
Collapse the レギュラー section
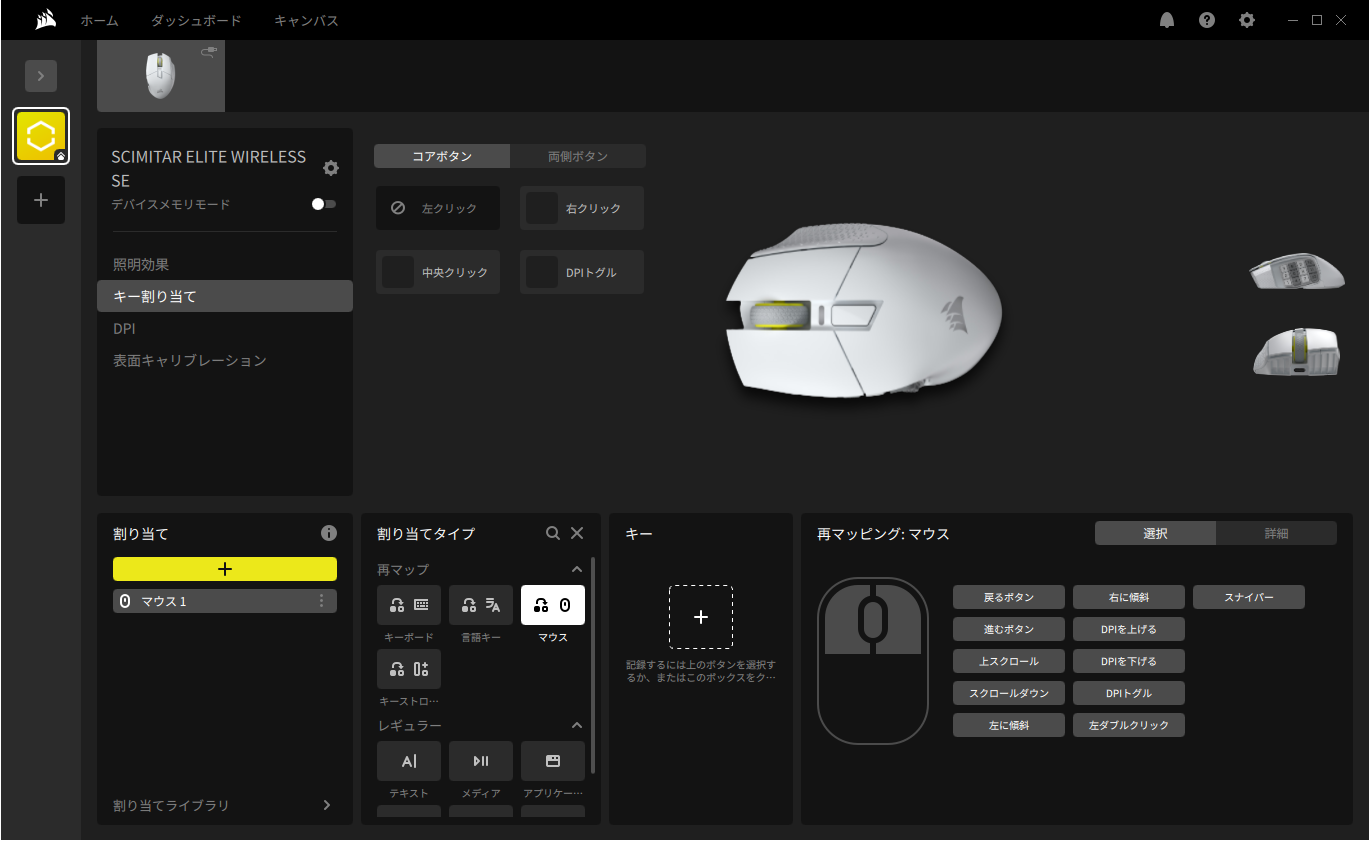577,725
